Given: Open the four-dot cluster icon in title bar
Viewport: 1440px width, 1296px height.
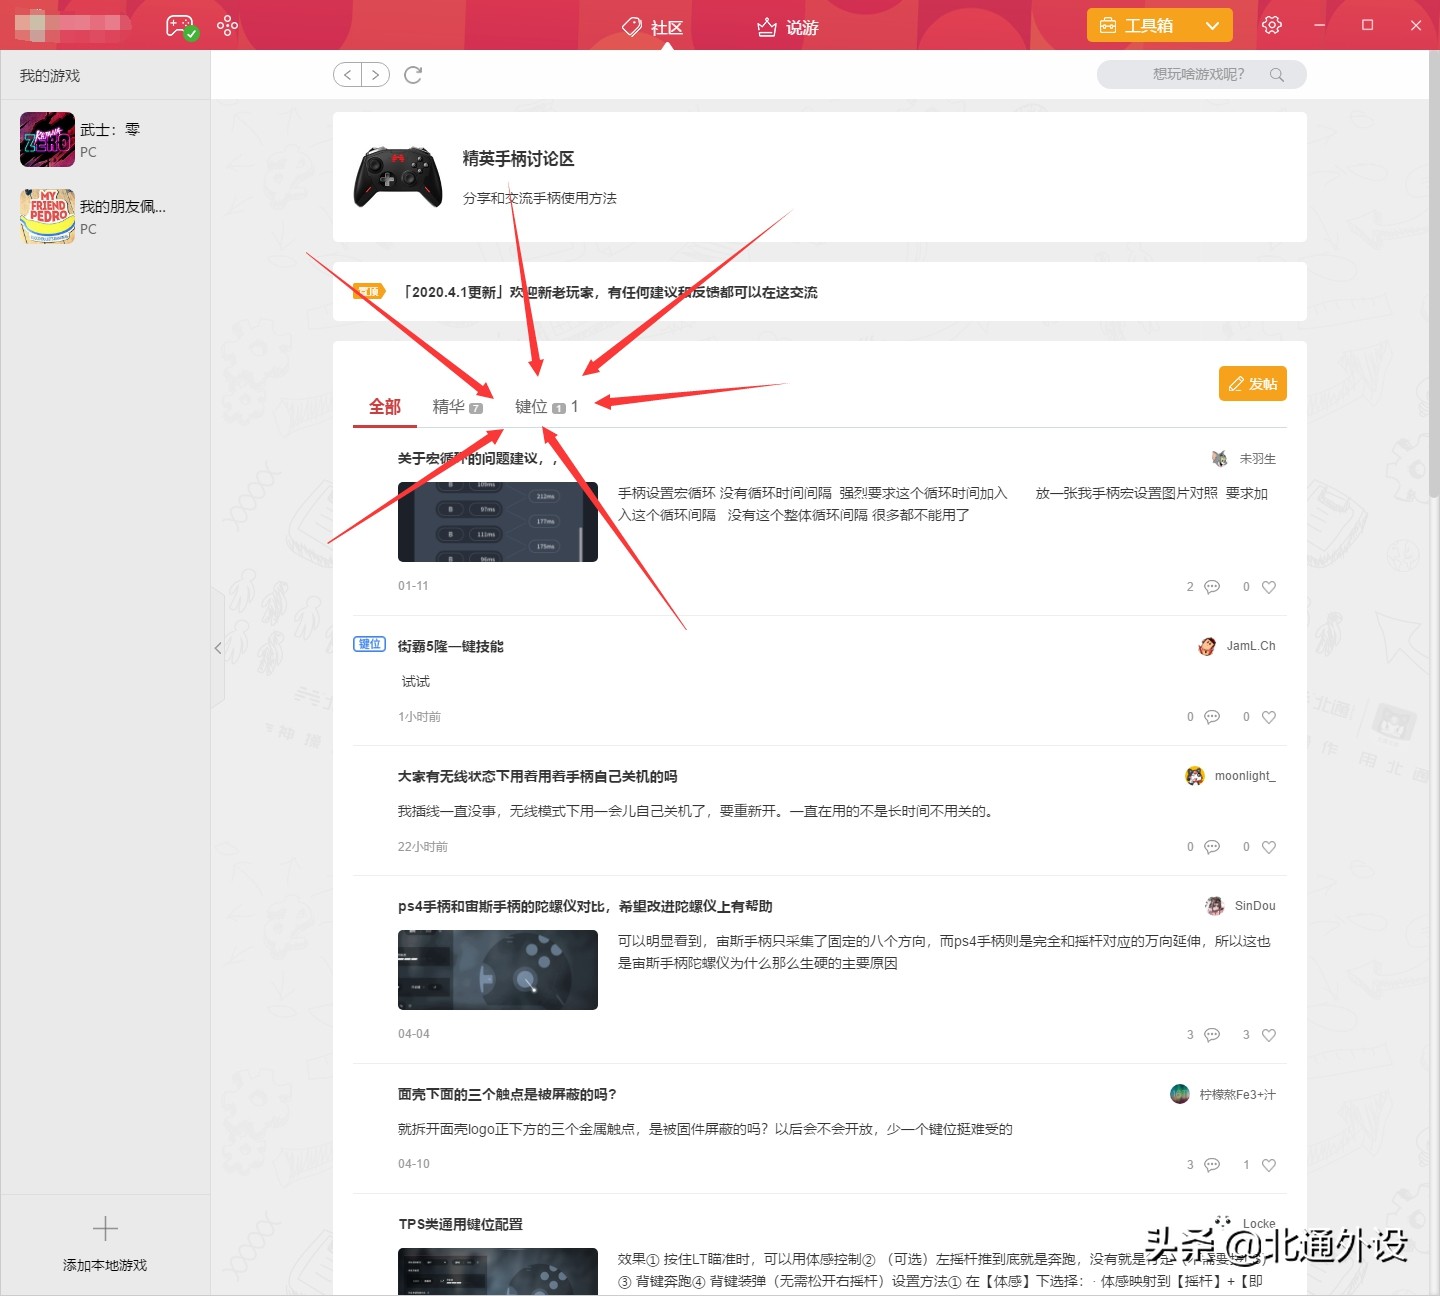Looking at the screenshot, I should click(228, 25).
